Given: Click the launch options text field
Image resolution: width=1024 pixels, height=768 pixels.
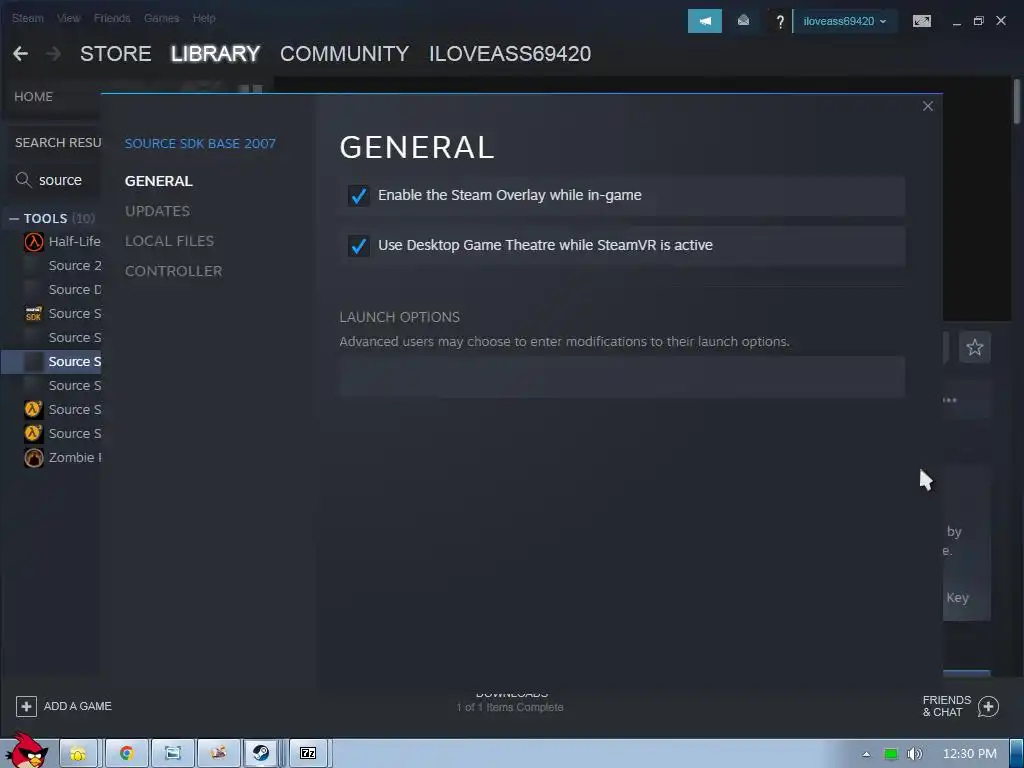Looking at the screenshot, I should coord(622,377).
